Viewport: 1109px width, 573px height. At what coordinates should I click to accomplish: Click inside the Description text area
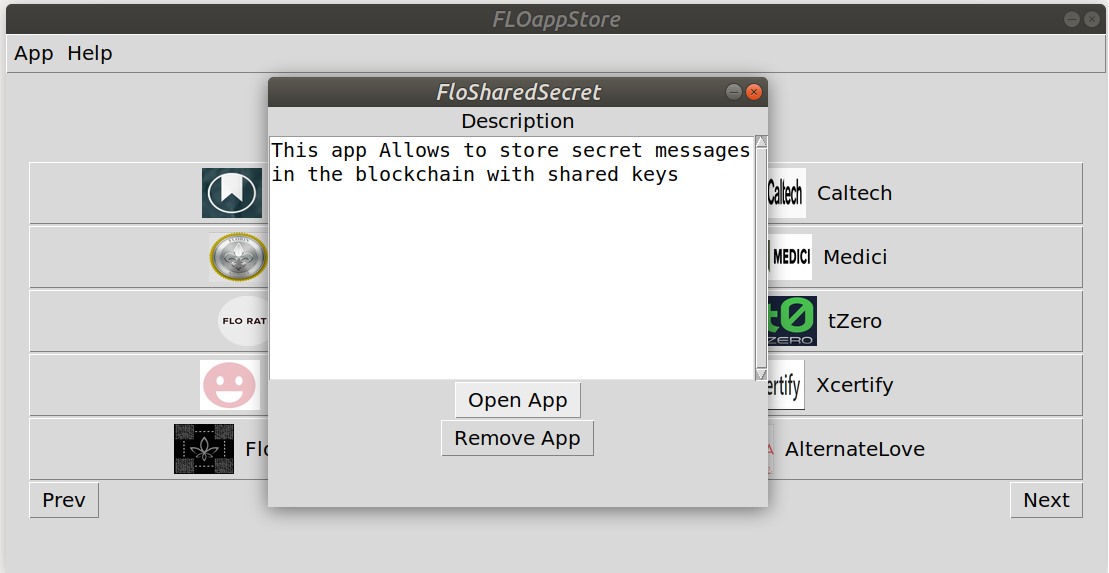click(x=511, y=280)
